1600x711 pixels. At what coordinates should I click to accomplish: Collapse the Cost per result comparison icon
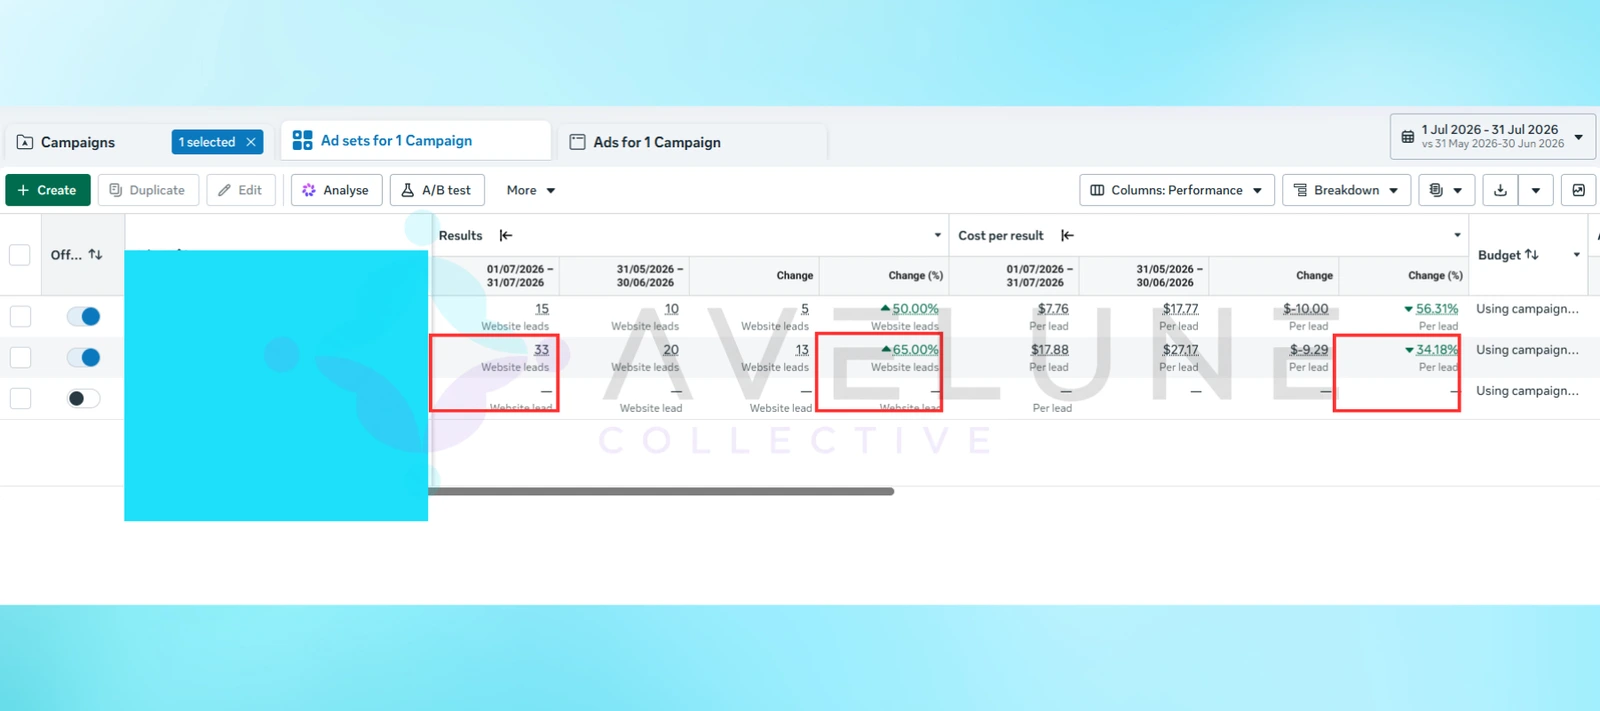tap(1067, 235)
